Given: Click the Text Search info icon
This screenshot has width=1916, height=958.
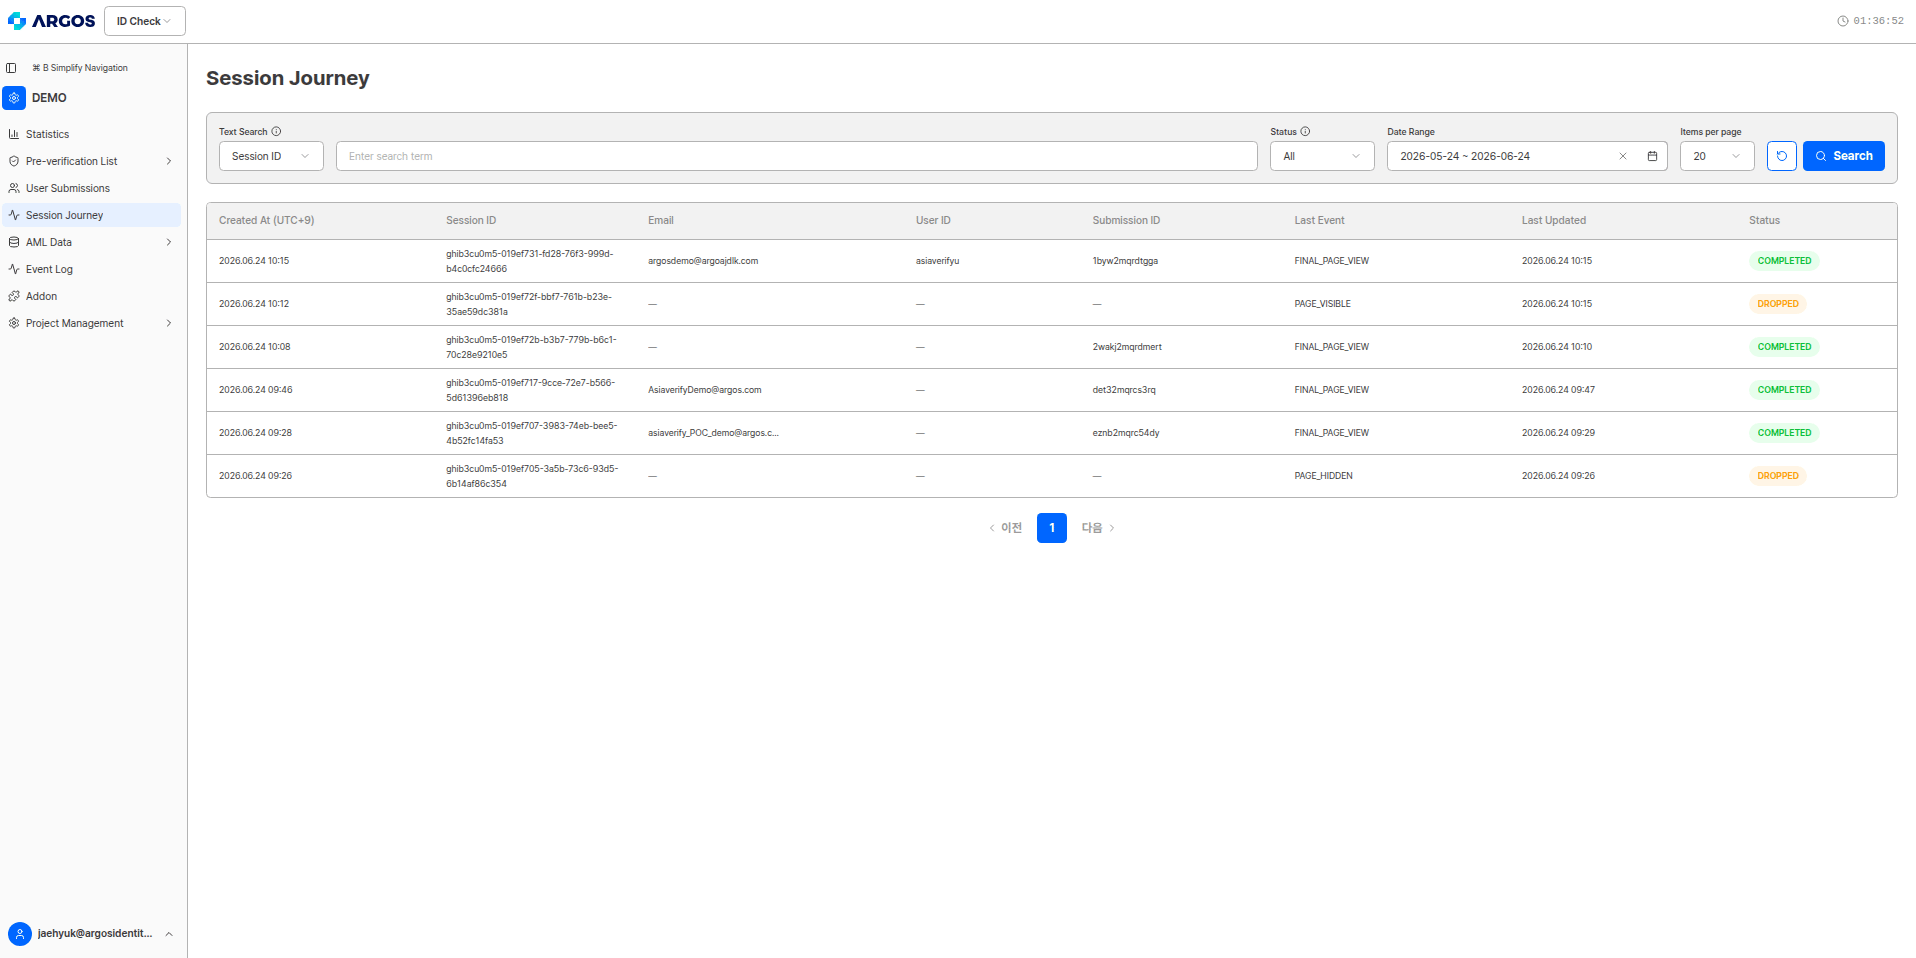Looking at the screenshot, I should point(277,131).
